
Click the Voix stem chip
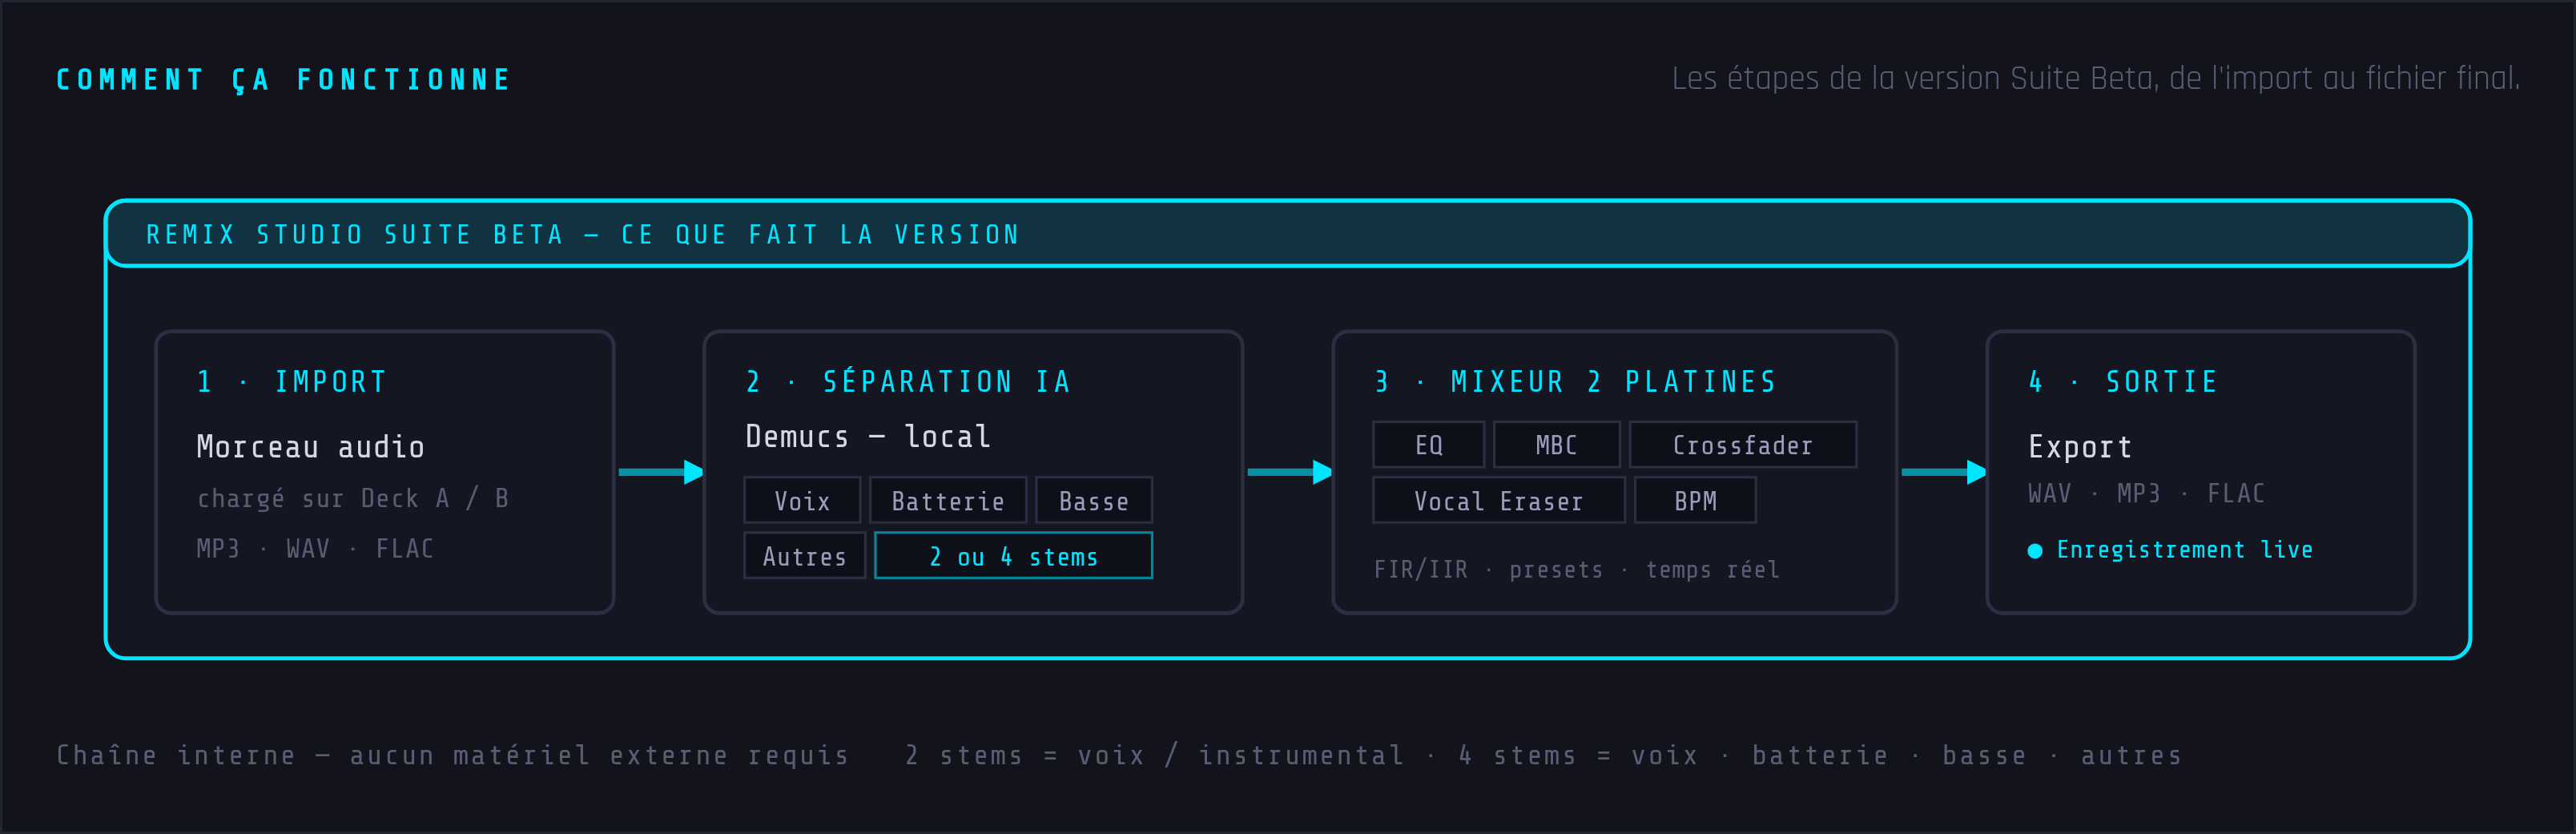tap(802, 500)
